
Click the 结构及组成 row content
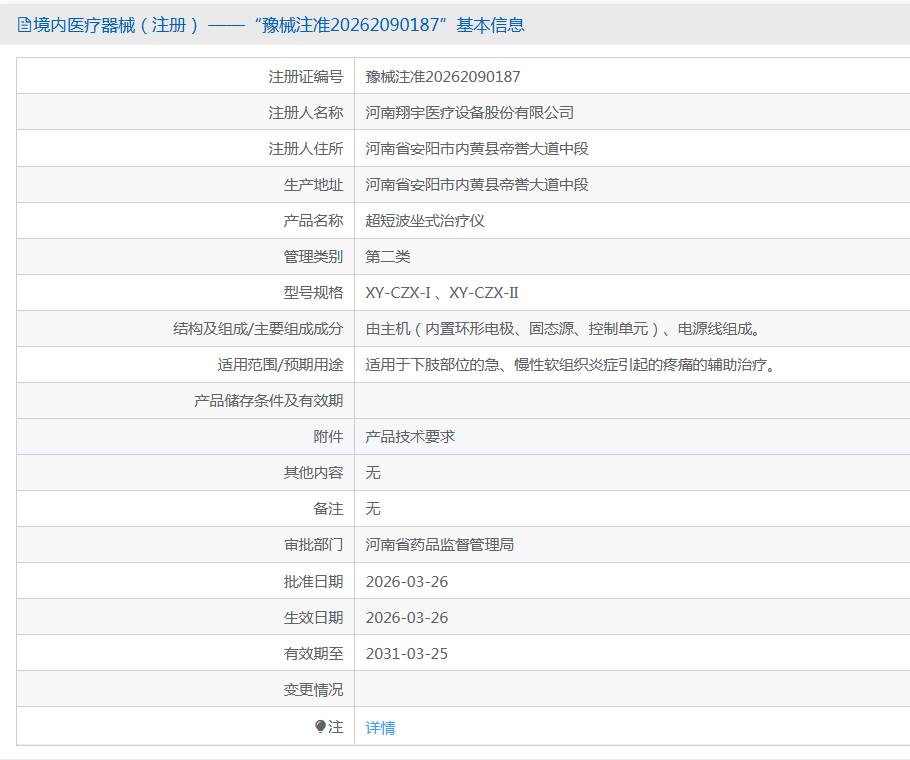562,328
